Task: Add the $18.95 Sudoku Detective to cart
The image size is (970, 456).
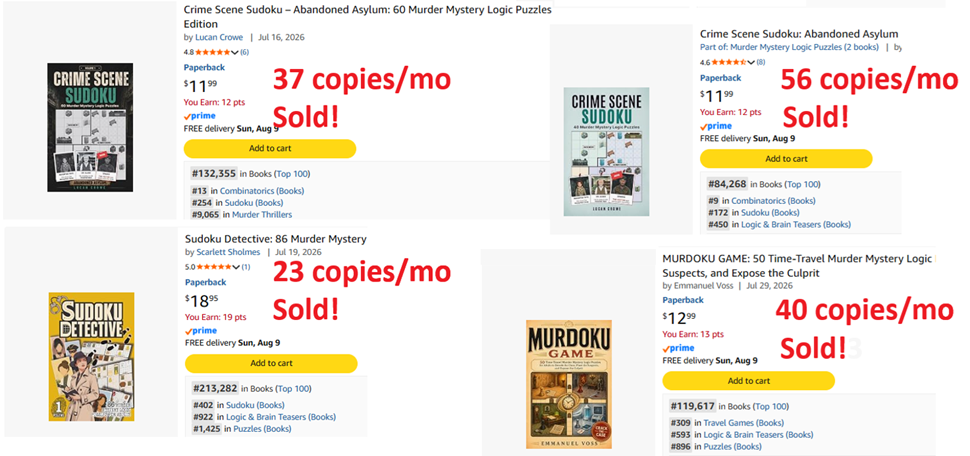Action: point(271,363)
